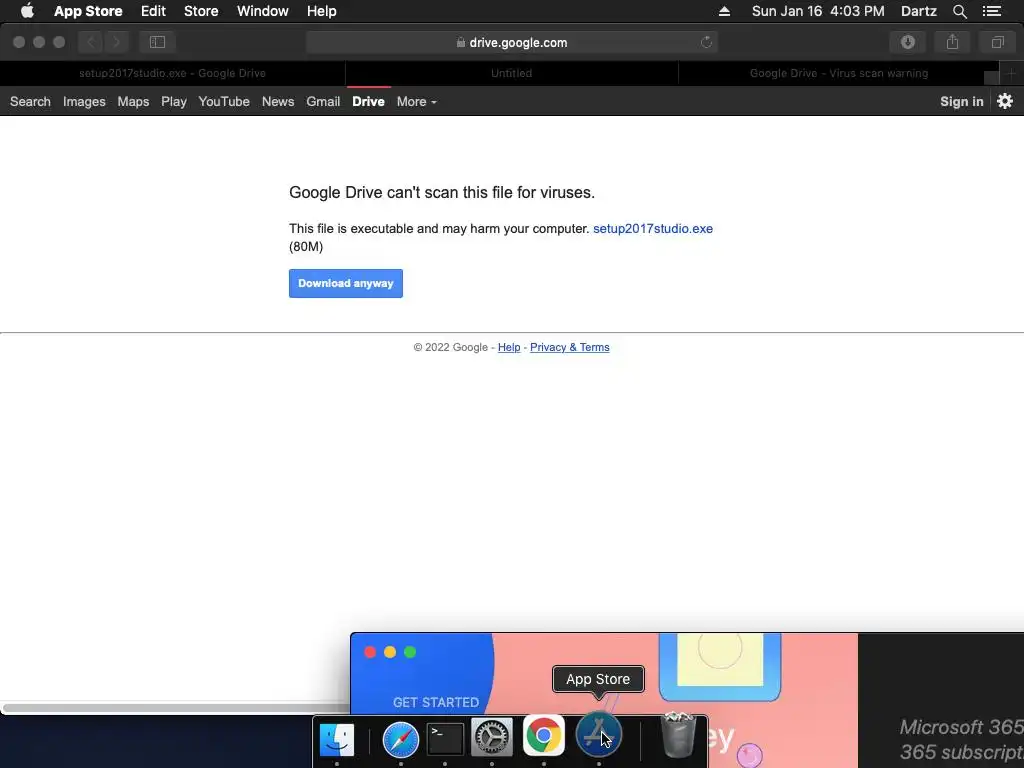
Task: Click the horizontal scrollbar at page bottom
Action: tap(176, 708)
